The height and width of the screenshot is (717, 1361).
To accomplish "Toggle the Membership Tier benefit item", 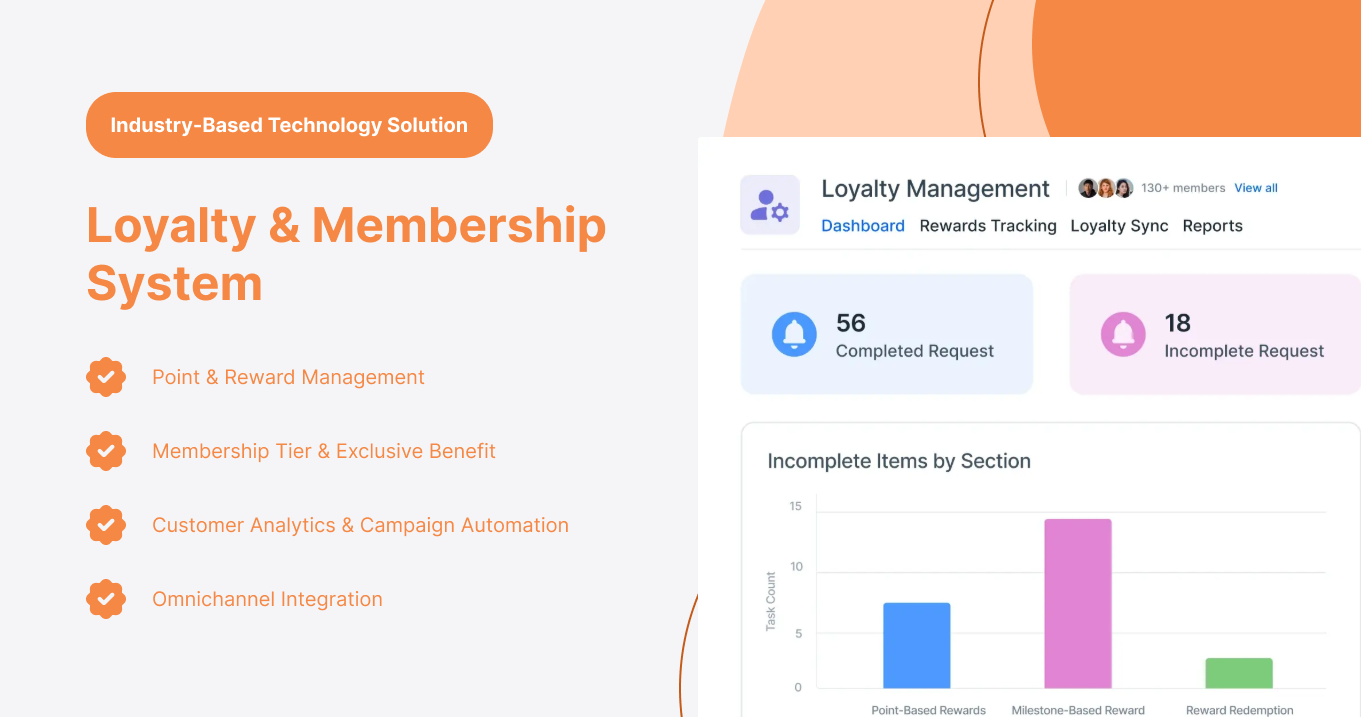I will click(323, 451).
